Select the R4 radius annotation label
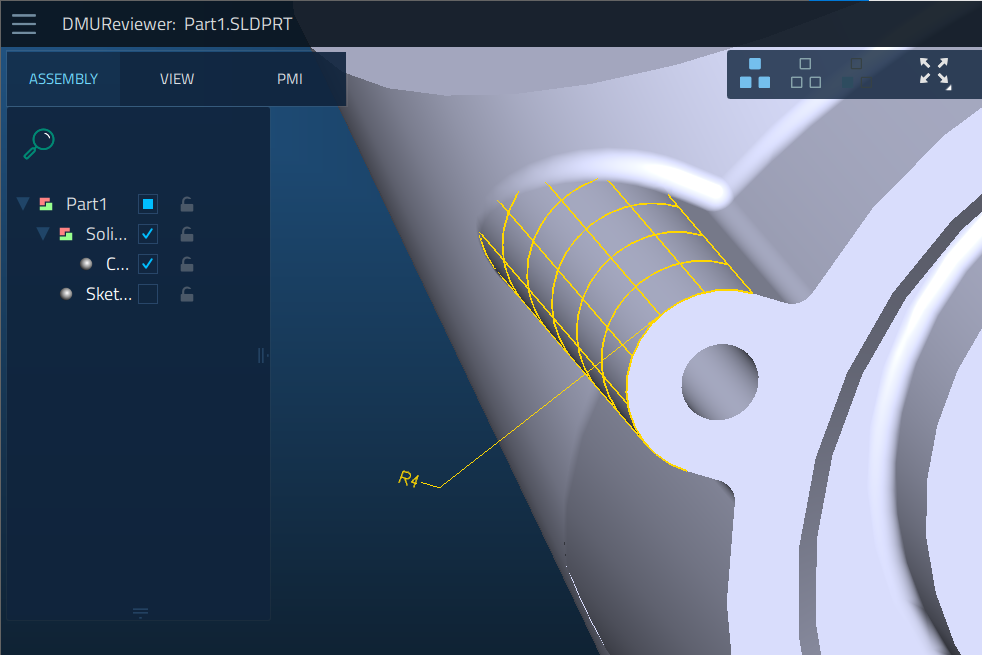982x655 pixels. [x=408, y=479]
